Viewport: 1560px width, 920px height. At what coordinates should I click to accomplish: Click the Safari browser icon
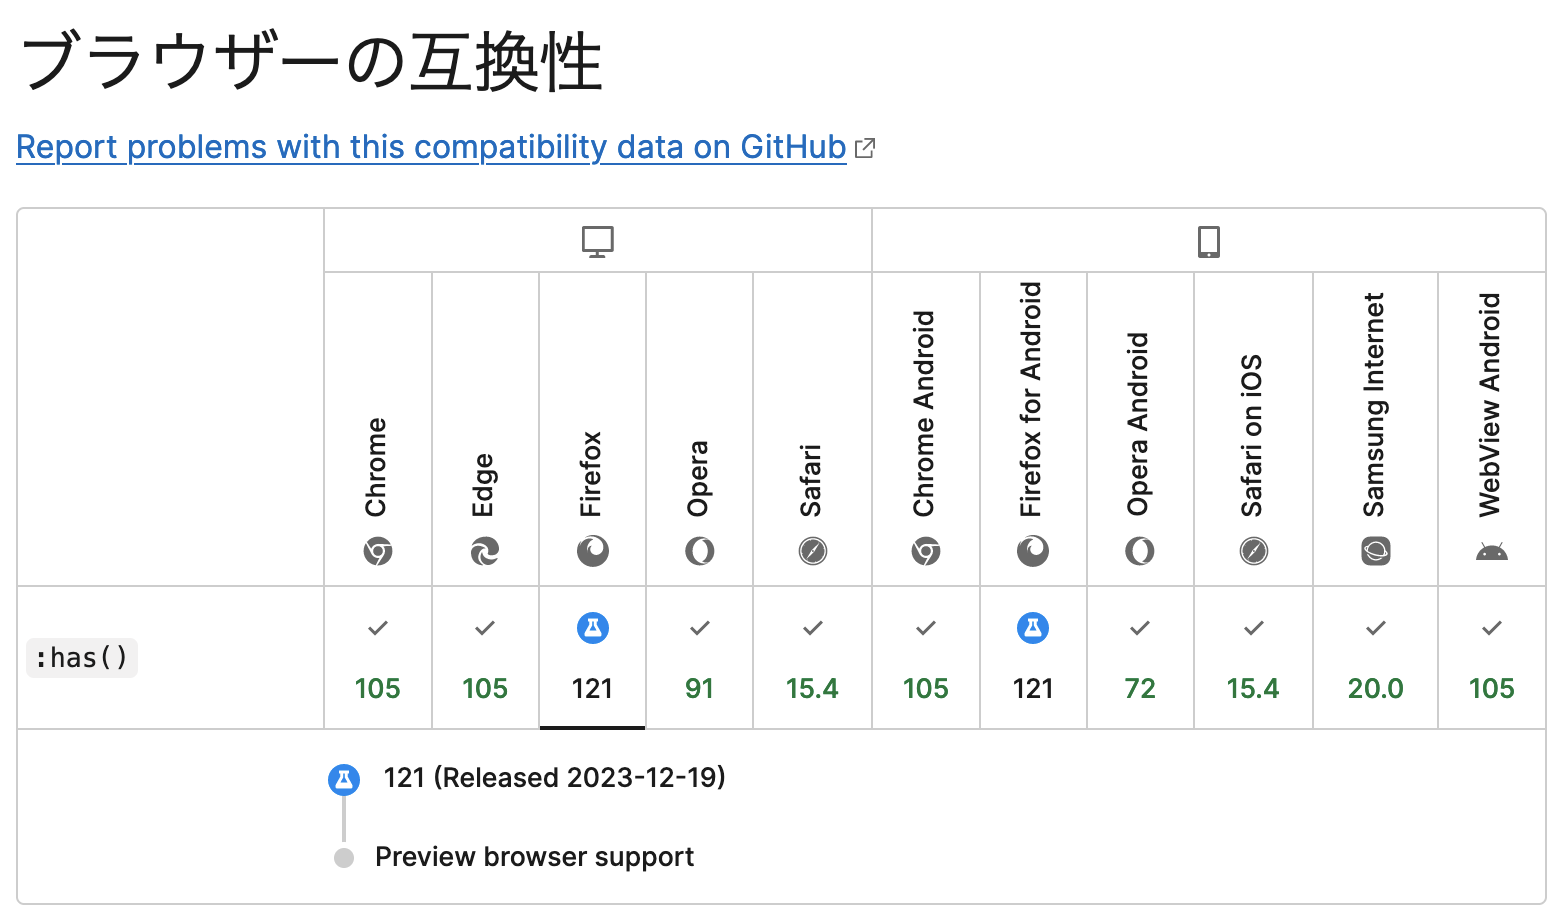[x=812, y=551]
